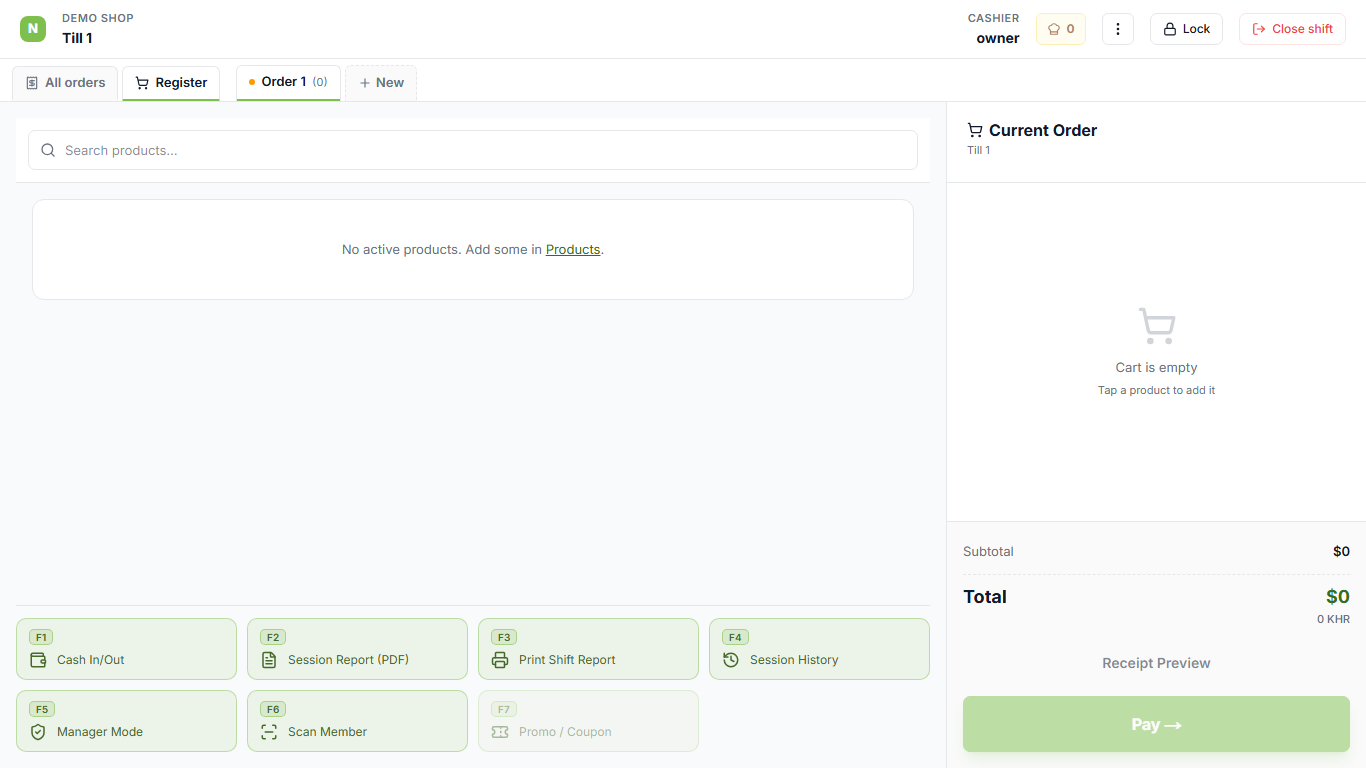The height and width of the screenshot is (768, 1366).
Task: Click the empty cart icon in order panel
Action: click(1157, 326)
